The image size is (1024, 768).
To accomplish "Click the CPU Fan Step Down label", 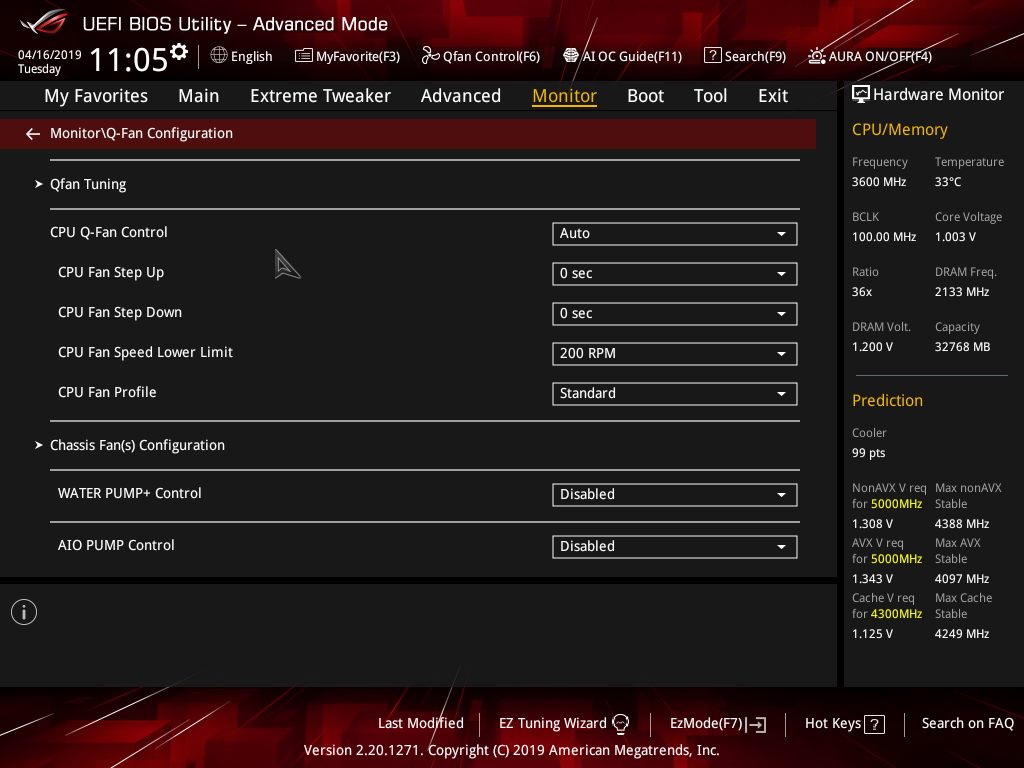I will click(x=120, y=312).
